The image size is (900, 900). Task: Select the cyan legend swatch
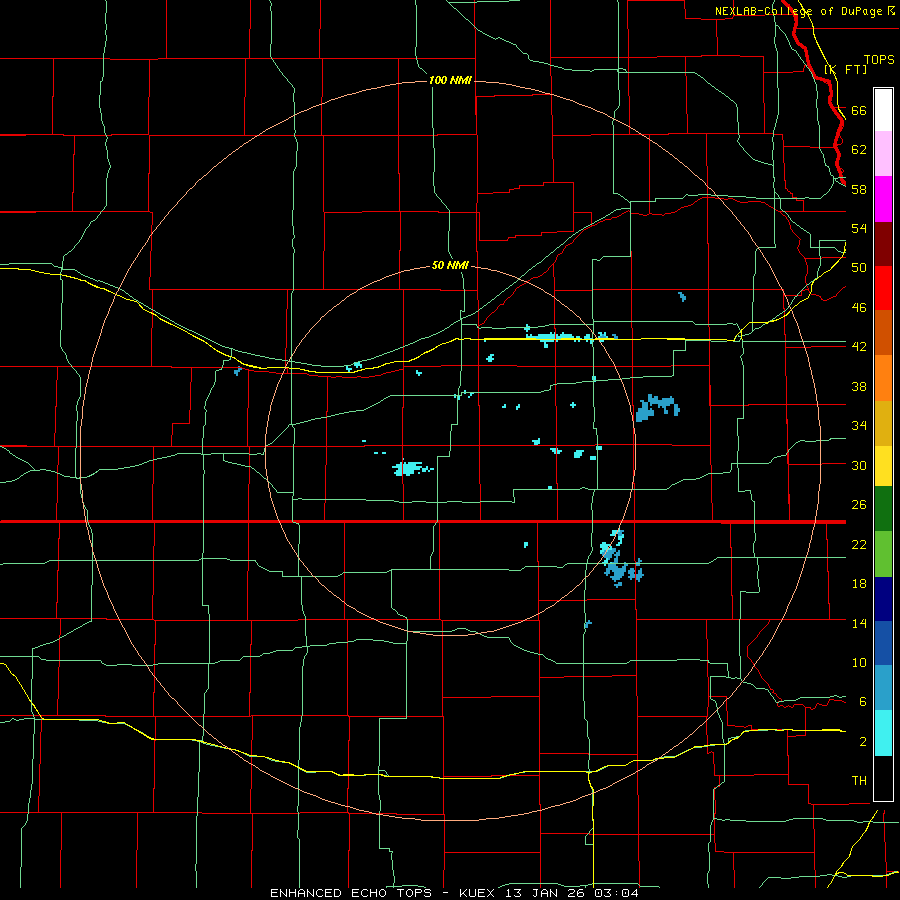point(883,733)
